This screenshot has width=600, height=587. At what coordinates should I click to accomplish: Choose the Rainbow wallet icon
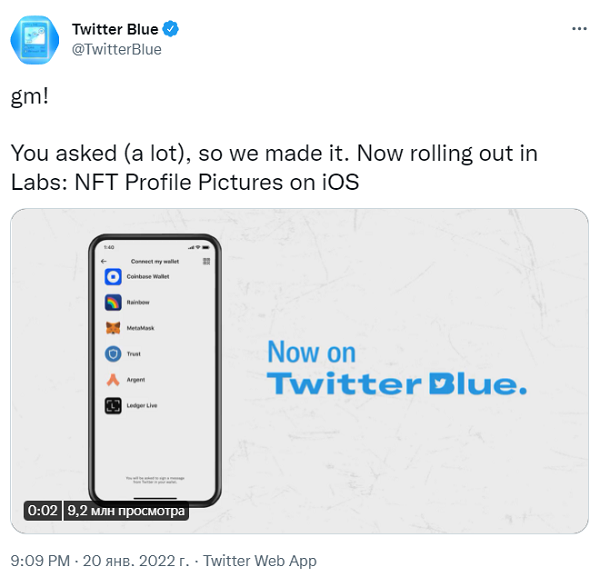click(113, 302)
